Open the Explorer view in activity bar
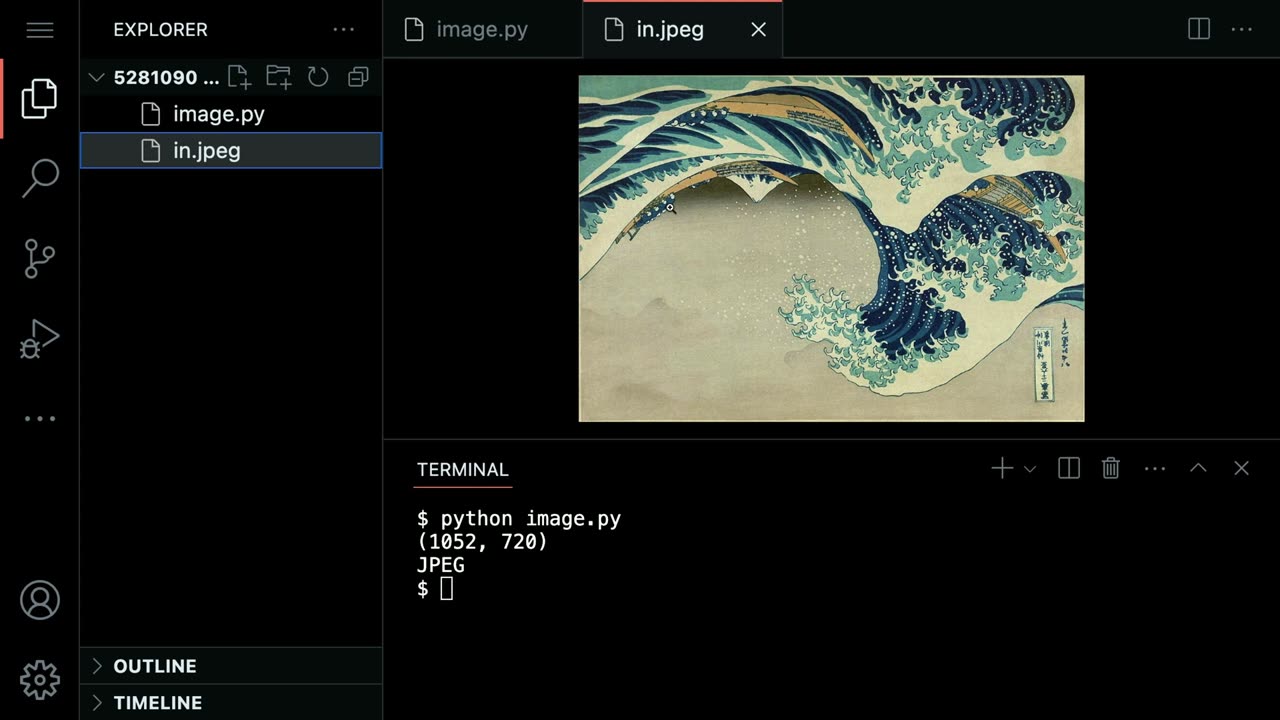The image size is (1280, 720). coord(40,98)
